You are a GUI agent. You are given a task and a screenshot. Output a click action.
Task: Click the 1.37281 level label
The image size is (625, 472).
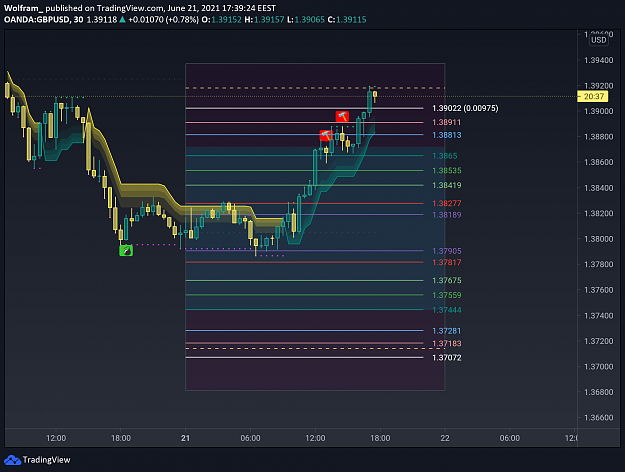(x=446, y=331)
